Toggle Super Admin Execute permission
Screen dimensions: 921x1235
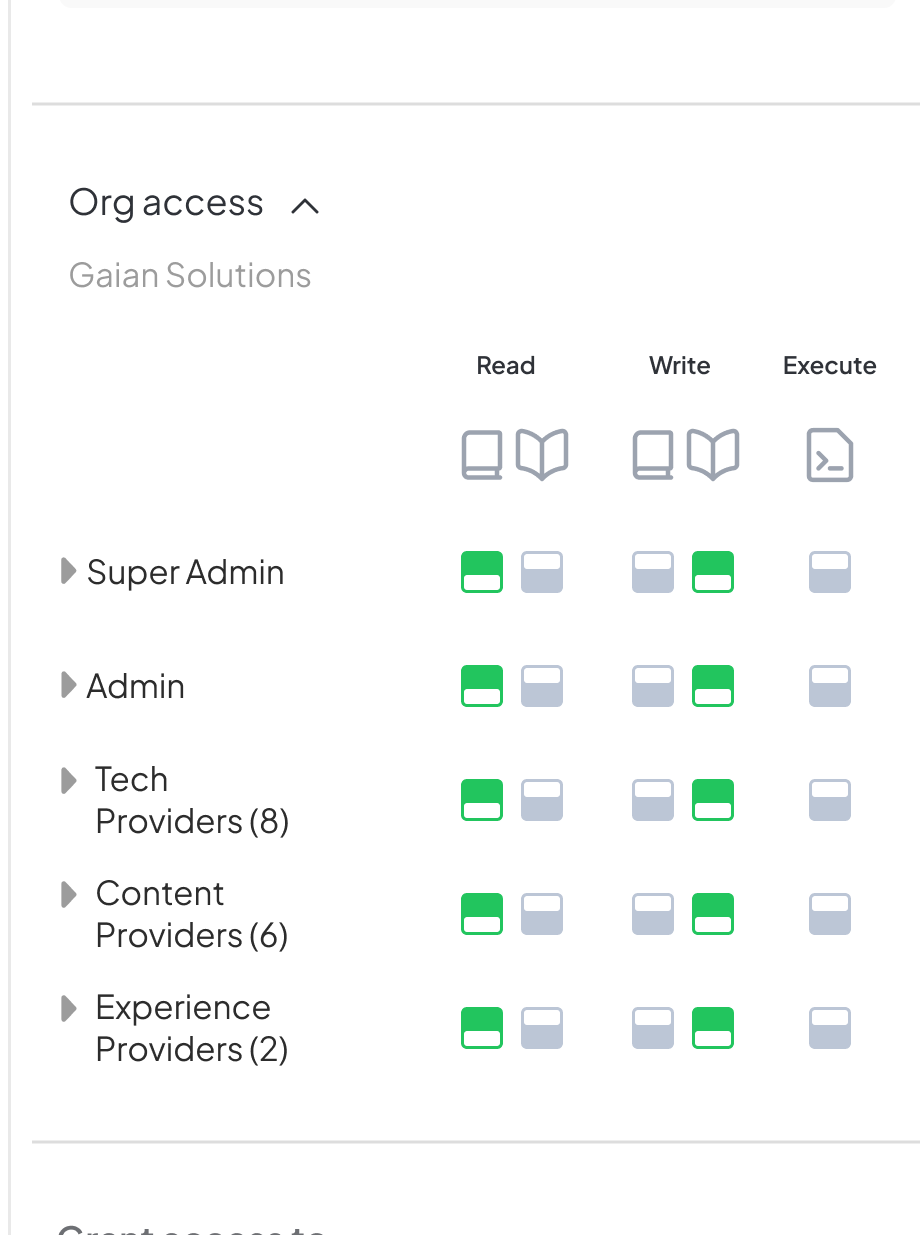[830, 572]
